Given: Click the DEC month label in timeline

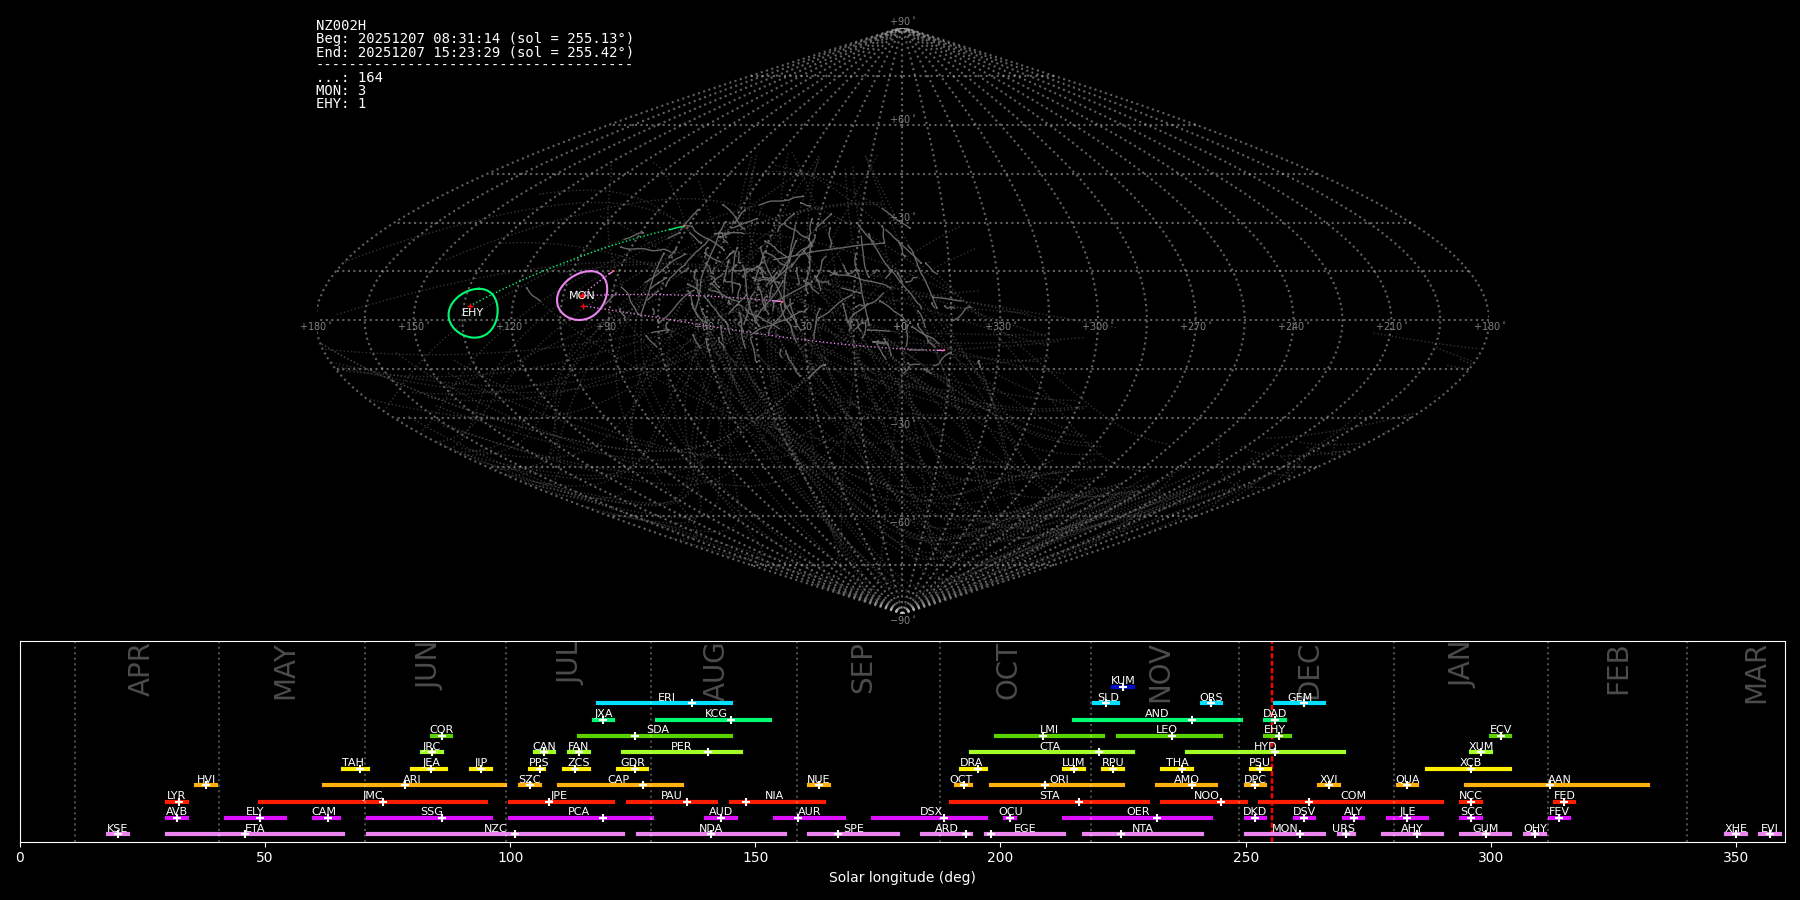Looking at the screenshot, I should pyautogui.click(x=1308, y=672).
